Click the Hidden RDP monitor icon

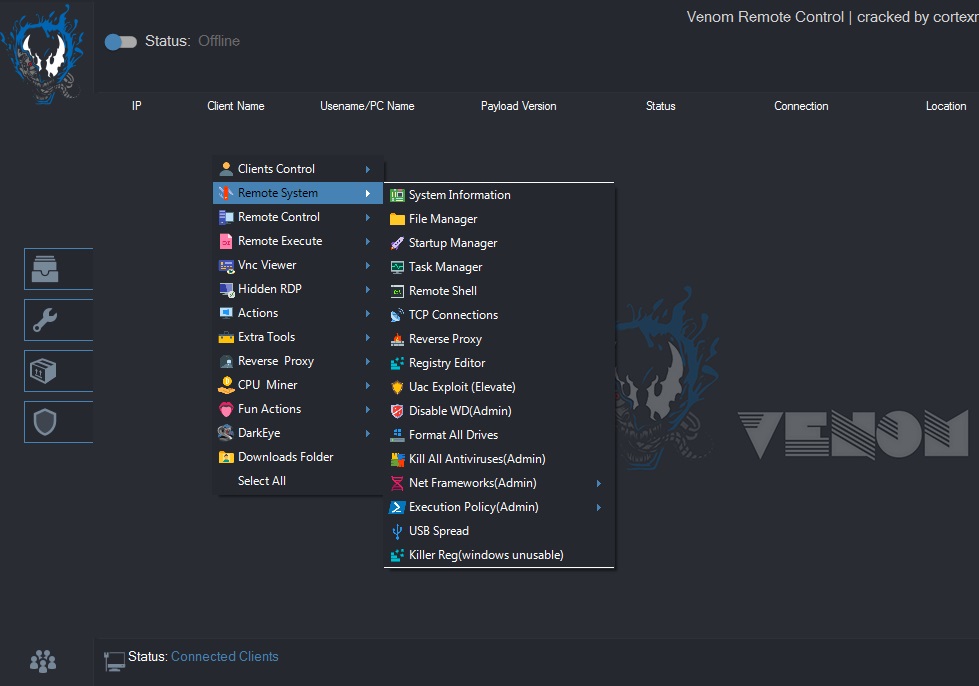(x=226, y=290)
